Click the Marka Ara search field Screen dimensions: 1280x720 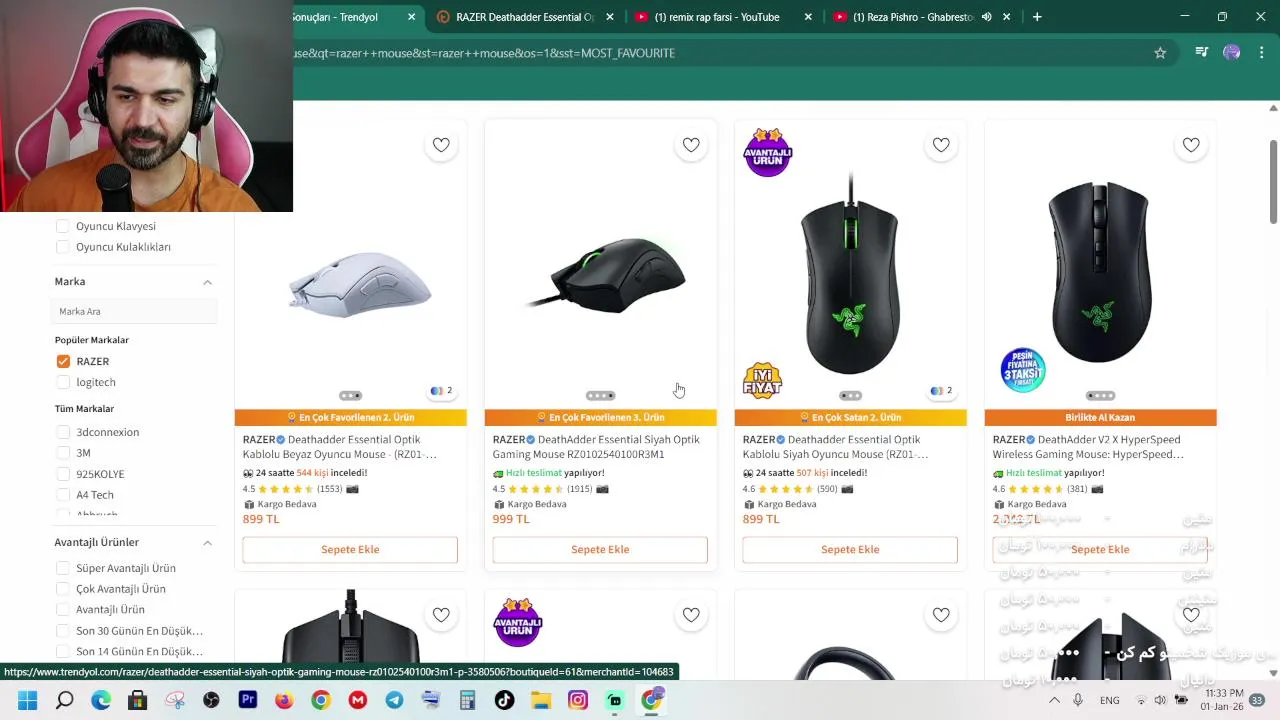[x=135, y=311]
